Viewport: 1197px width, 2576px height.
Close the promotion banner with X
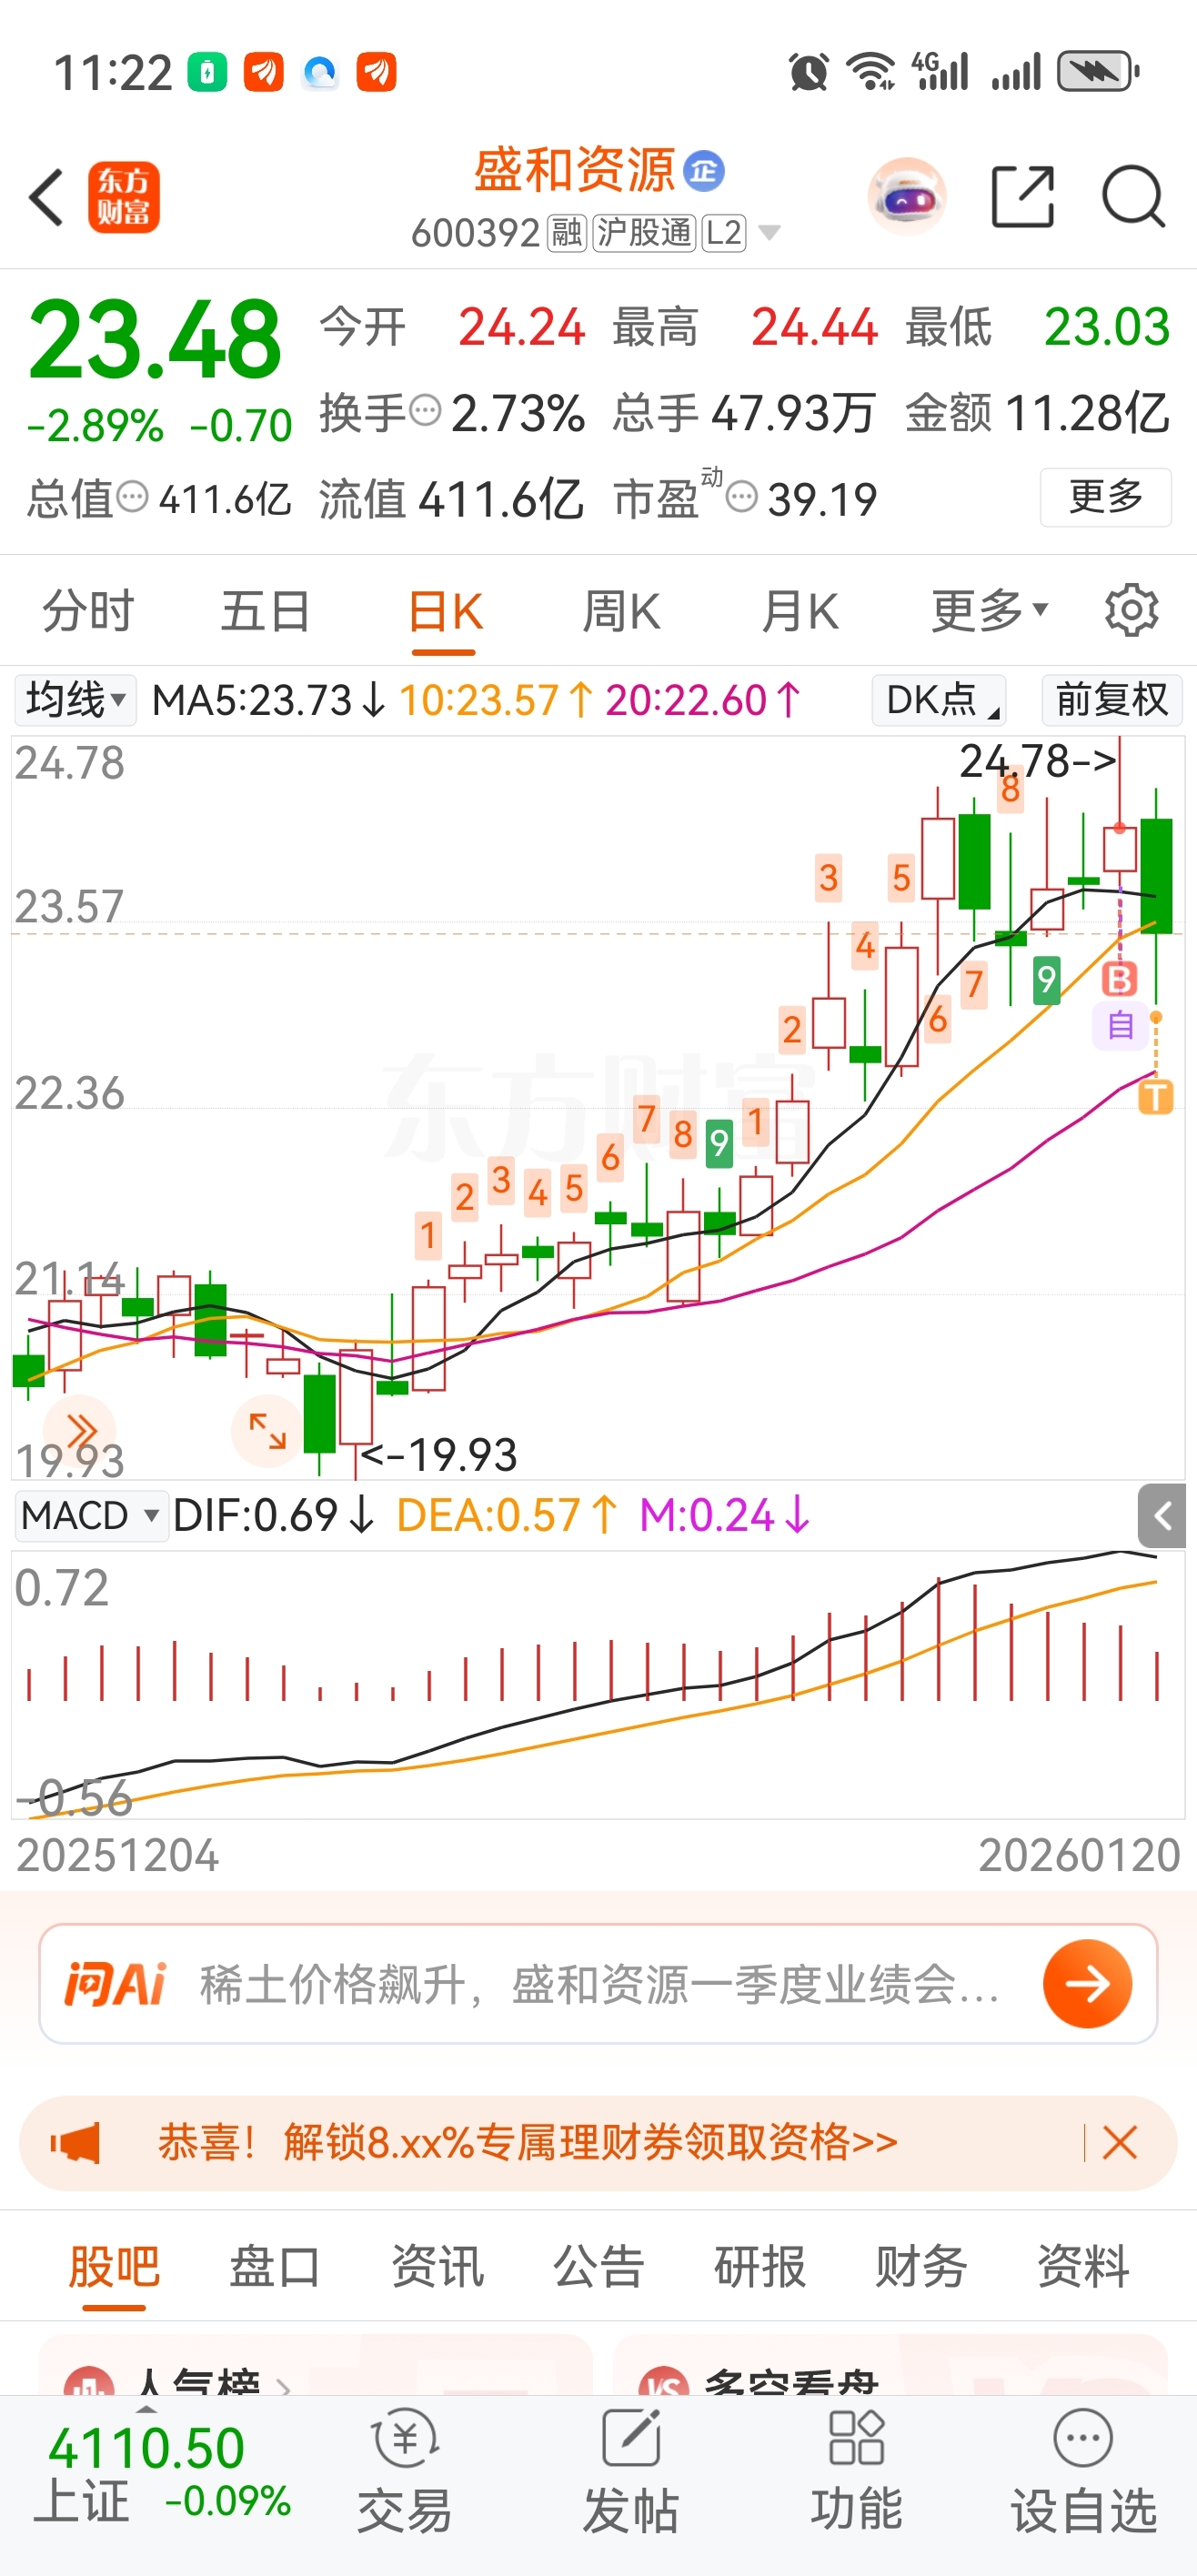(1119, 2143)
